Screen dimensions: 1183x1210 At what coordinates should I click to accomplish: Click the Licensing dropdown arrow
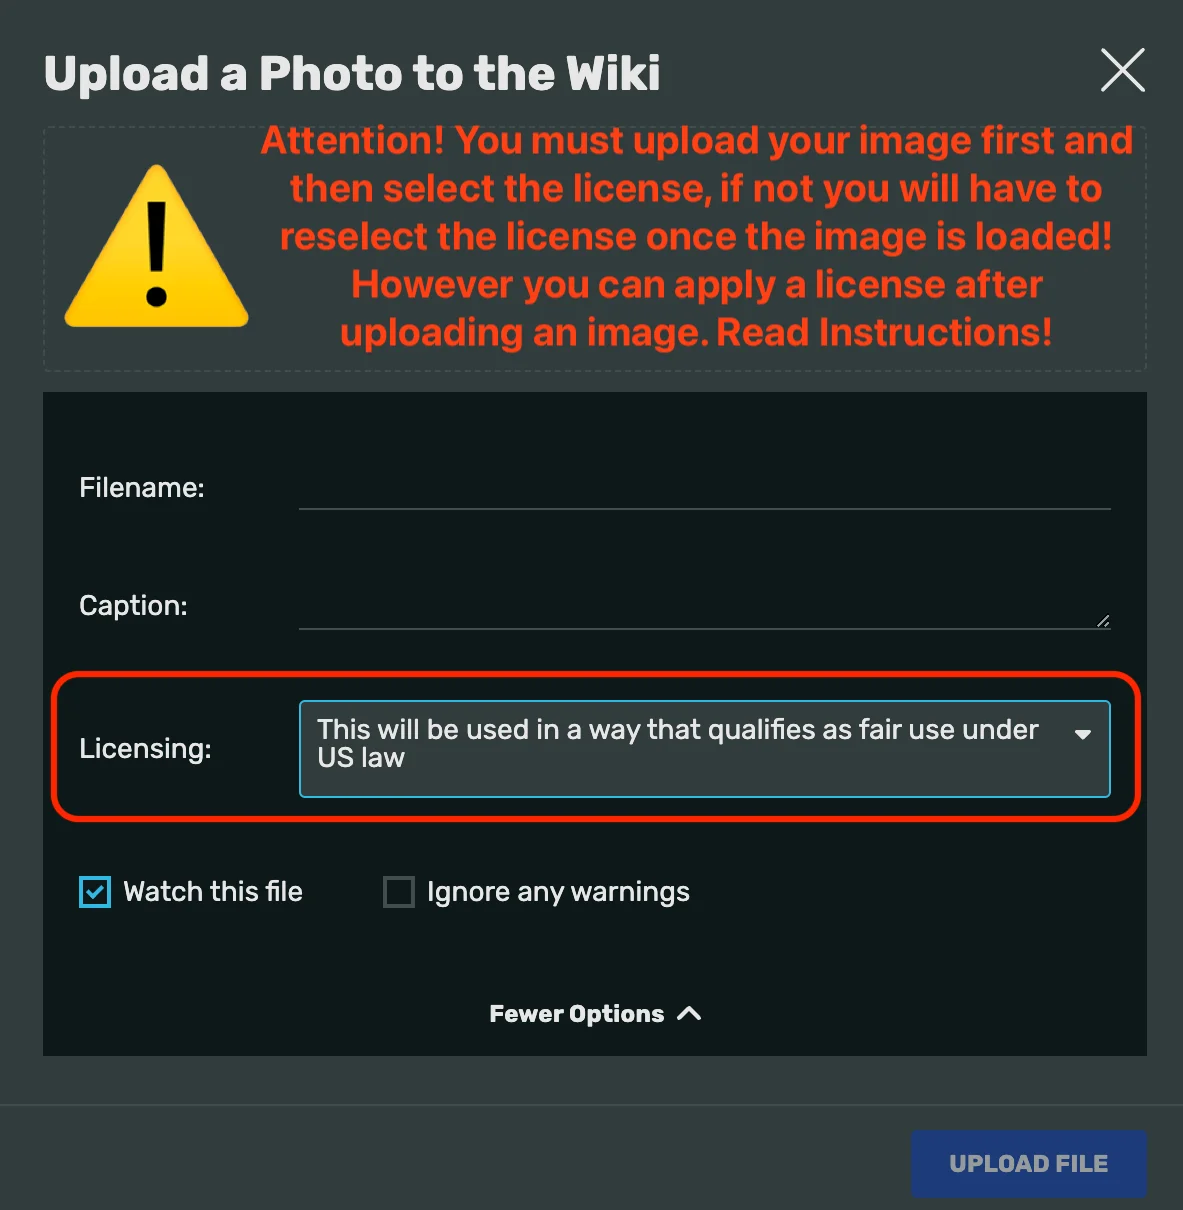1082,734
